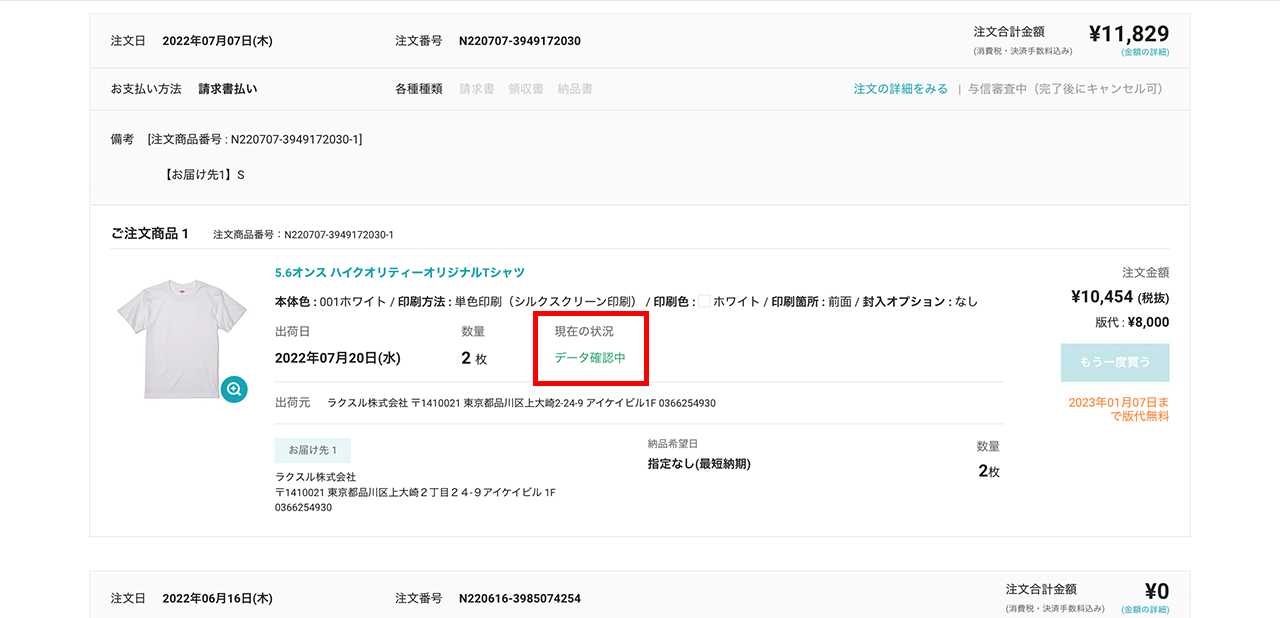Open 金額の詳細 under ¥0 total

pyautogui.click(x=1145, y=610)
